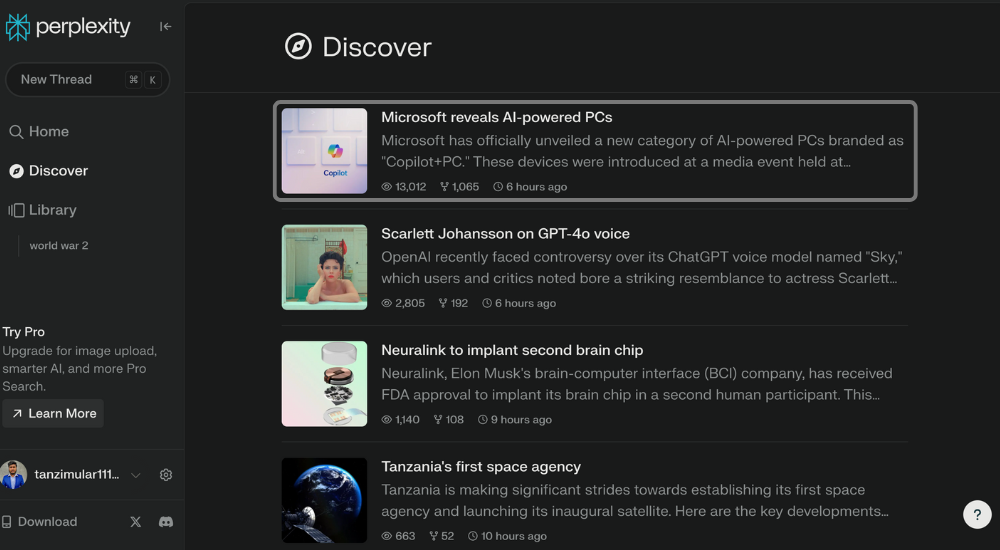This screenshot has height=550, width=1000.
Task: Click the tanzimular111 username
Action: click(77, 475)
